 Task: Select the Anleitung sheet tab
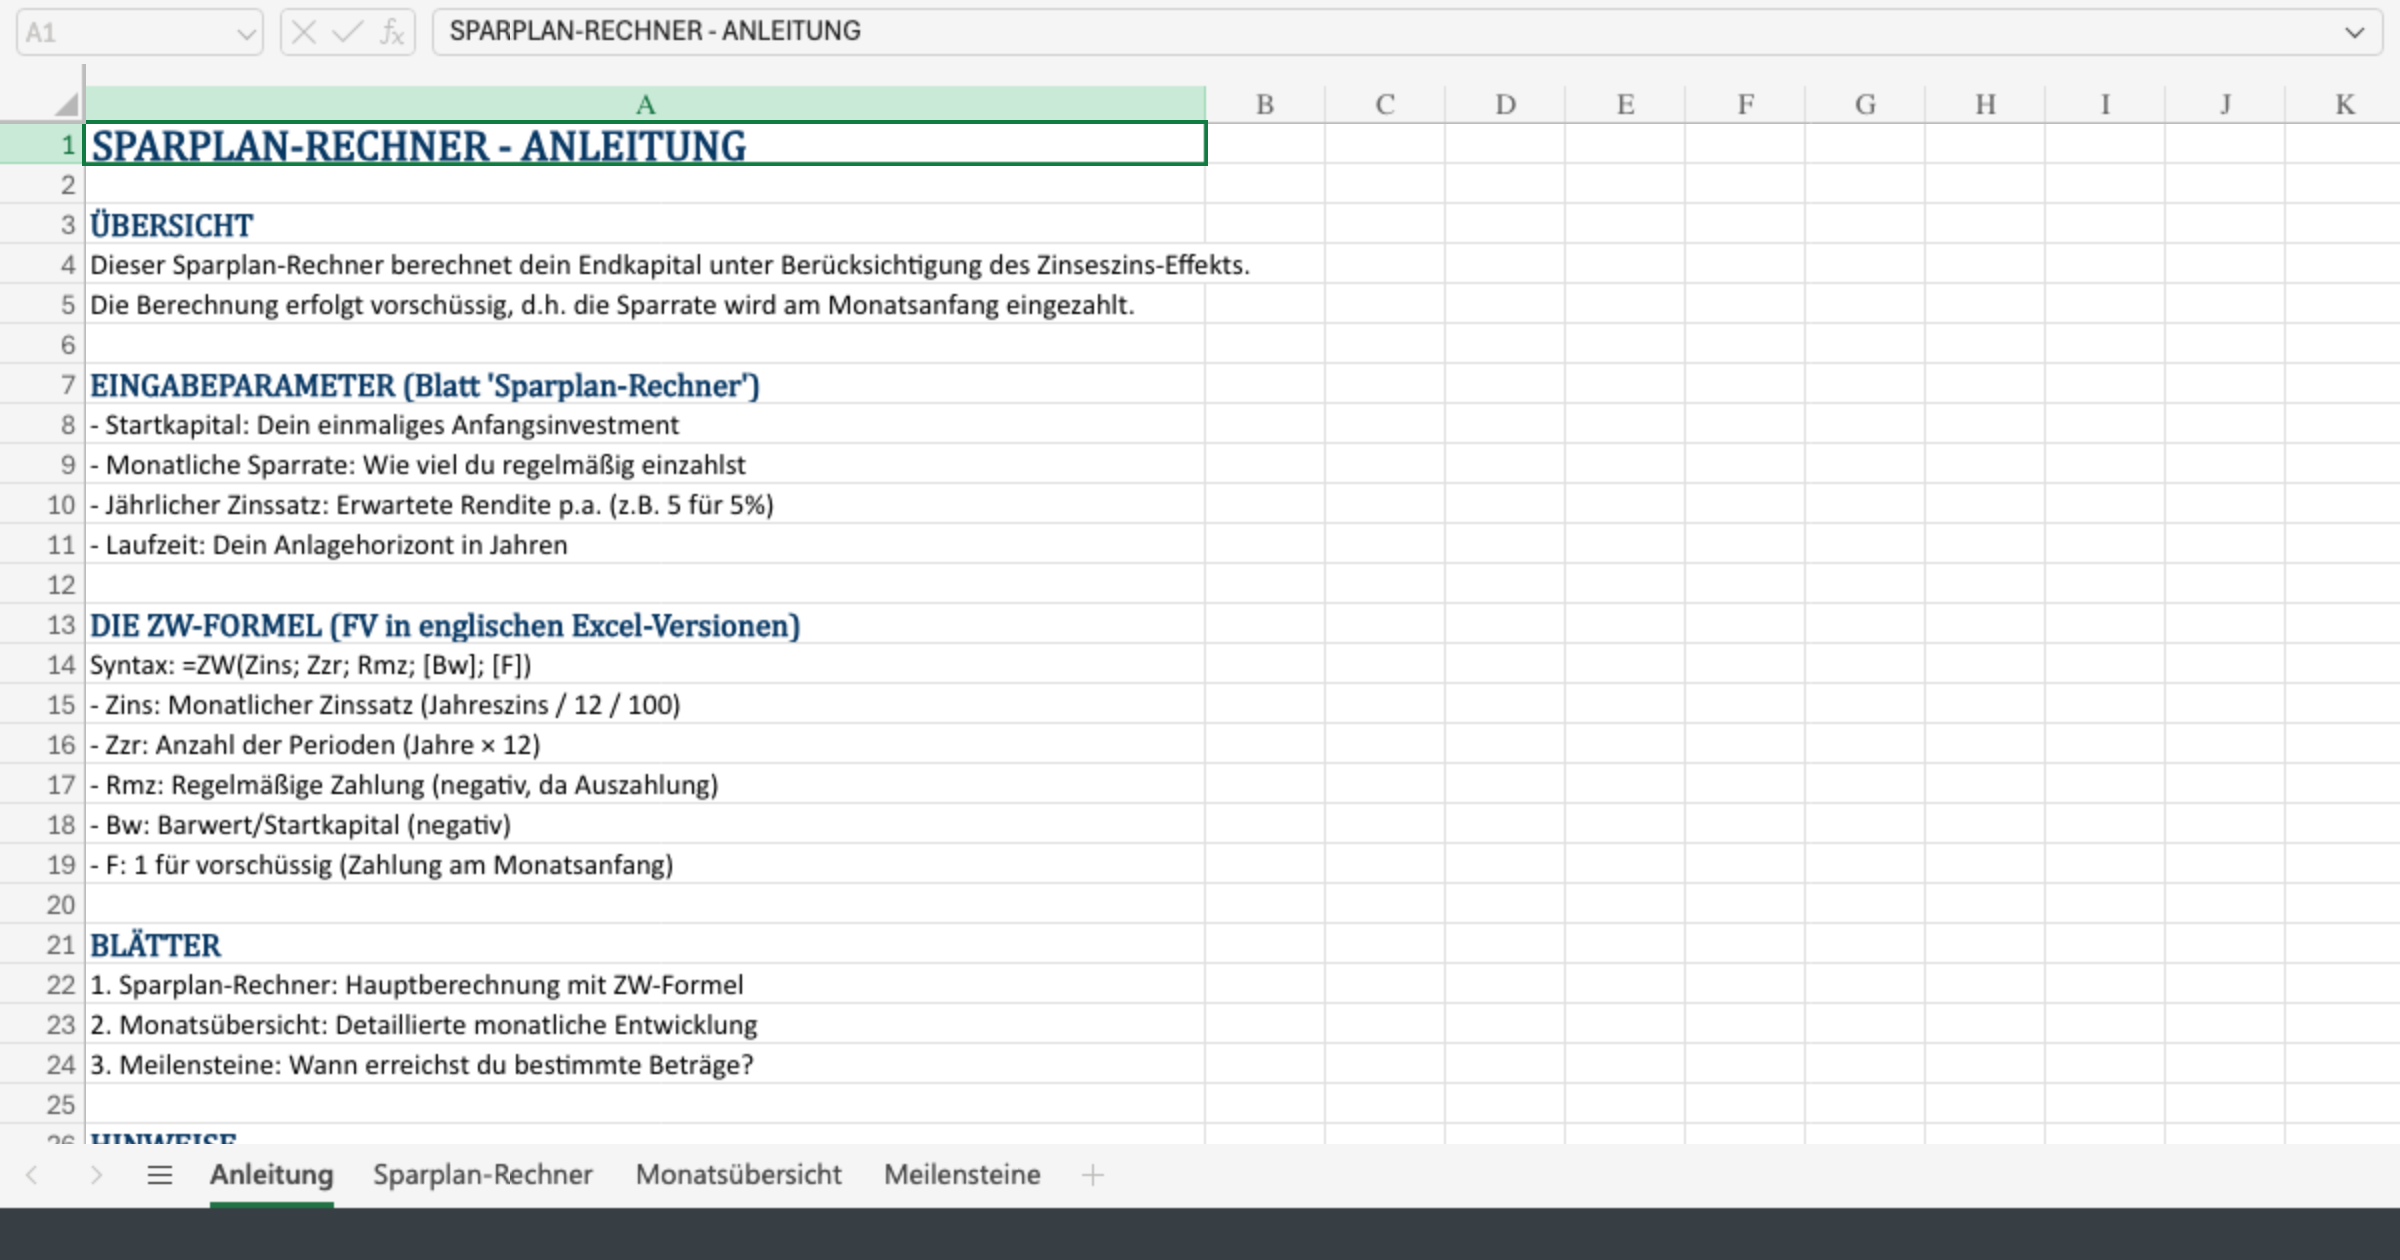(x=271, y=1175)
